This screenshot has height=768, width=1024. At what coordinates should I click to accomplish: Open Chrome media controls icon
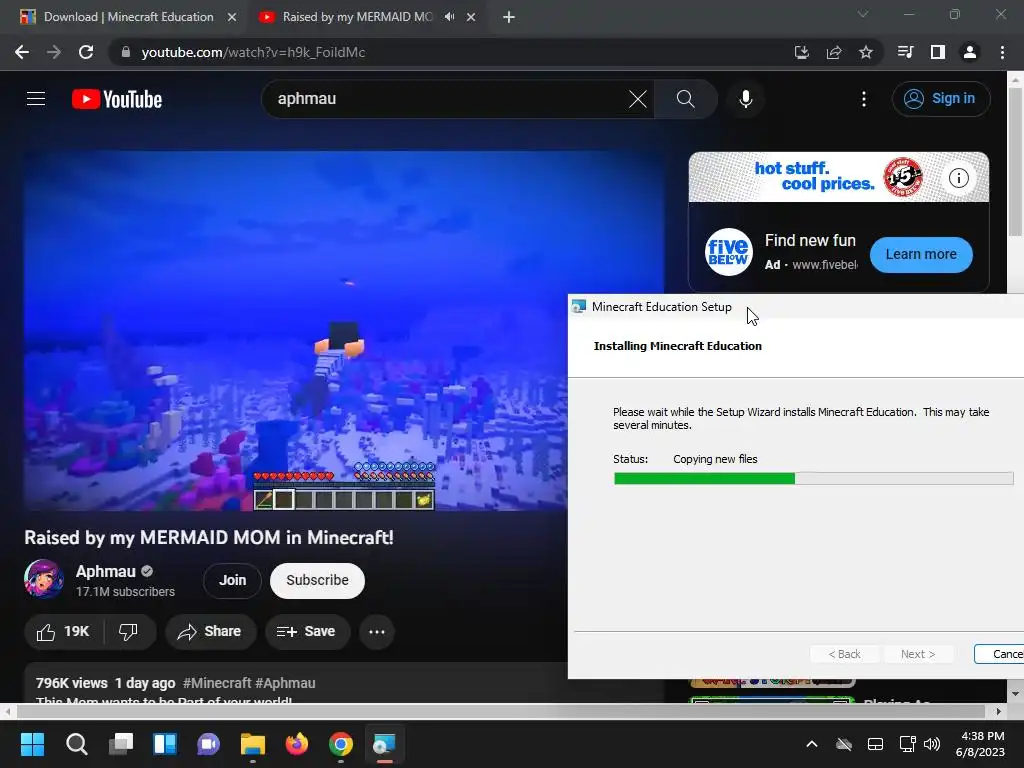tap(905, 52)
